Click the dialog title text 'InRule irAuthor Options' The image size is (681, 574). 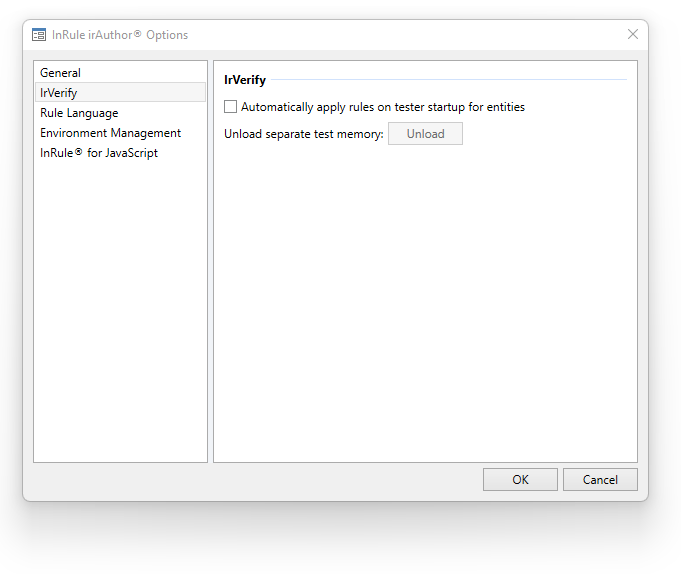(120, 35)
